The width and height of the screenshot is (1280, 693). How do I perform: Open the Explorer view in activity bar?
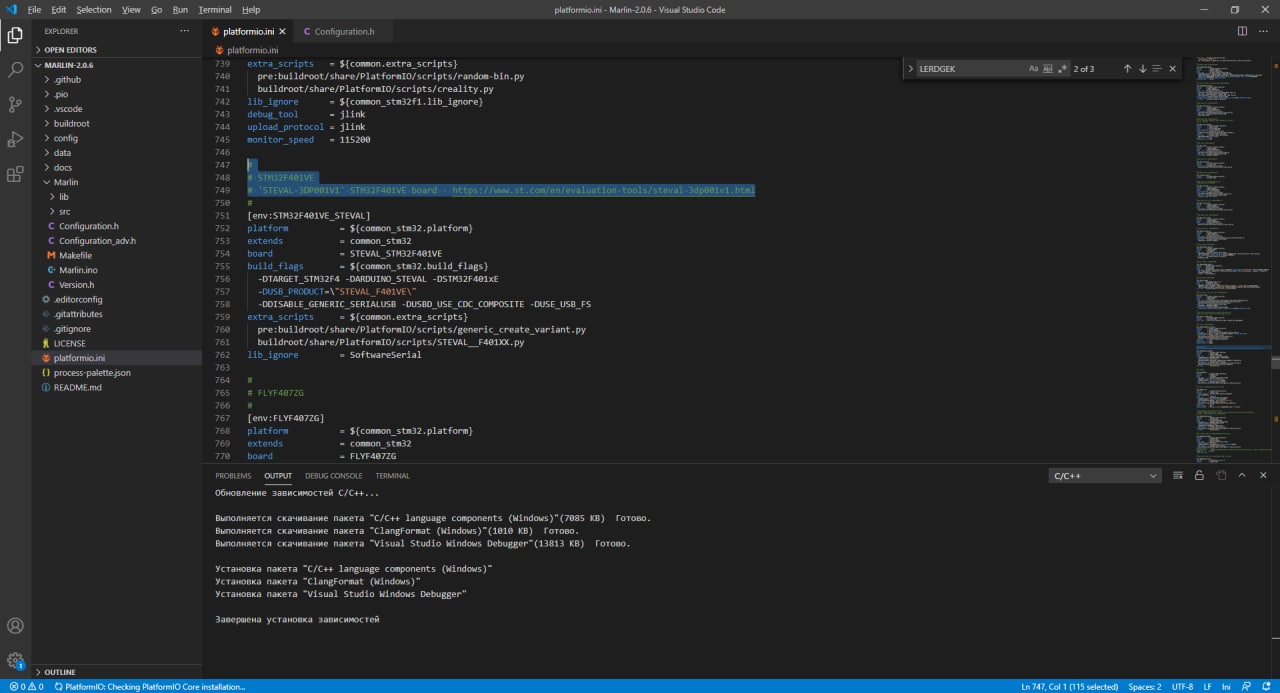pos(15,35)
